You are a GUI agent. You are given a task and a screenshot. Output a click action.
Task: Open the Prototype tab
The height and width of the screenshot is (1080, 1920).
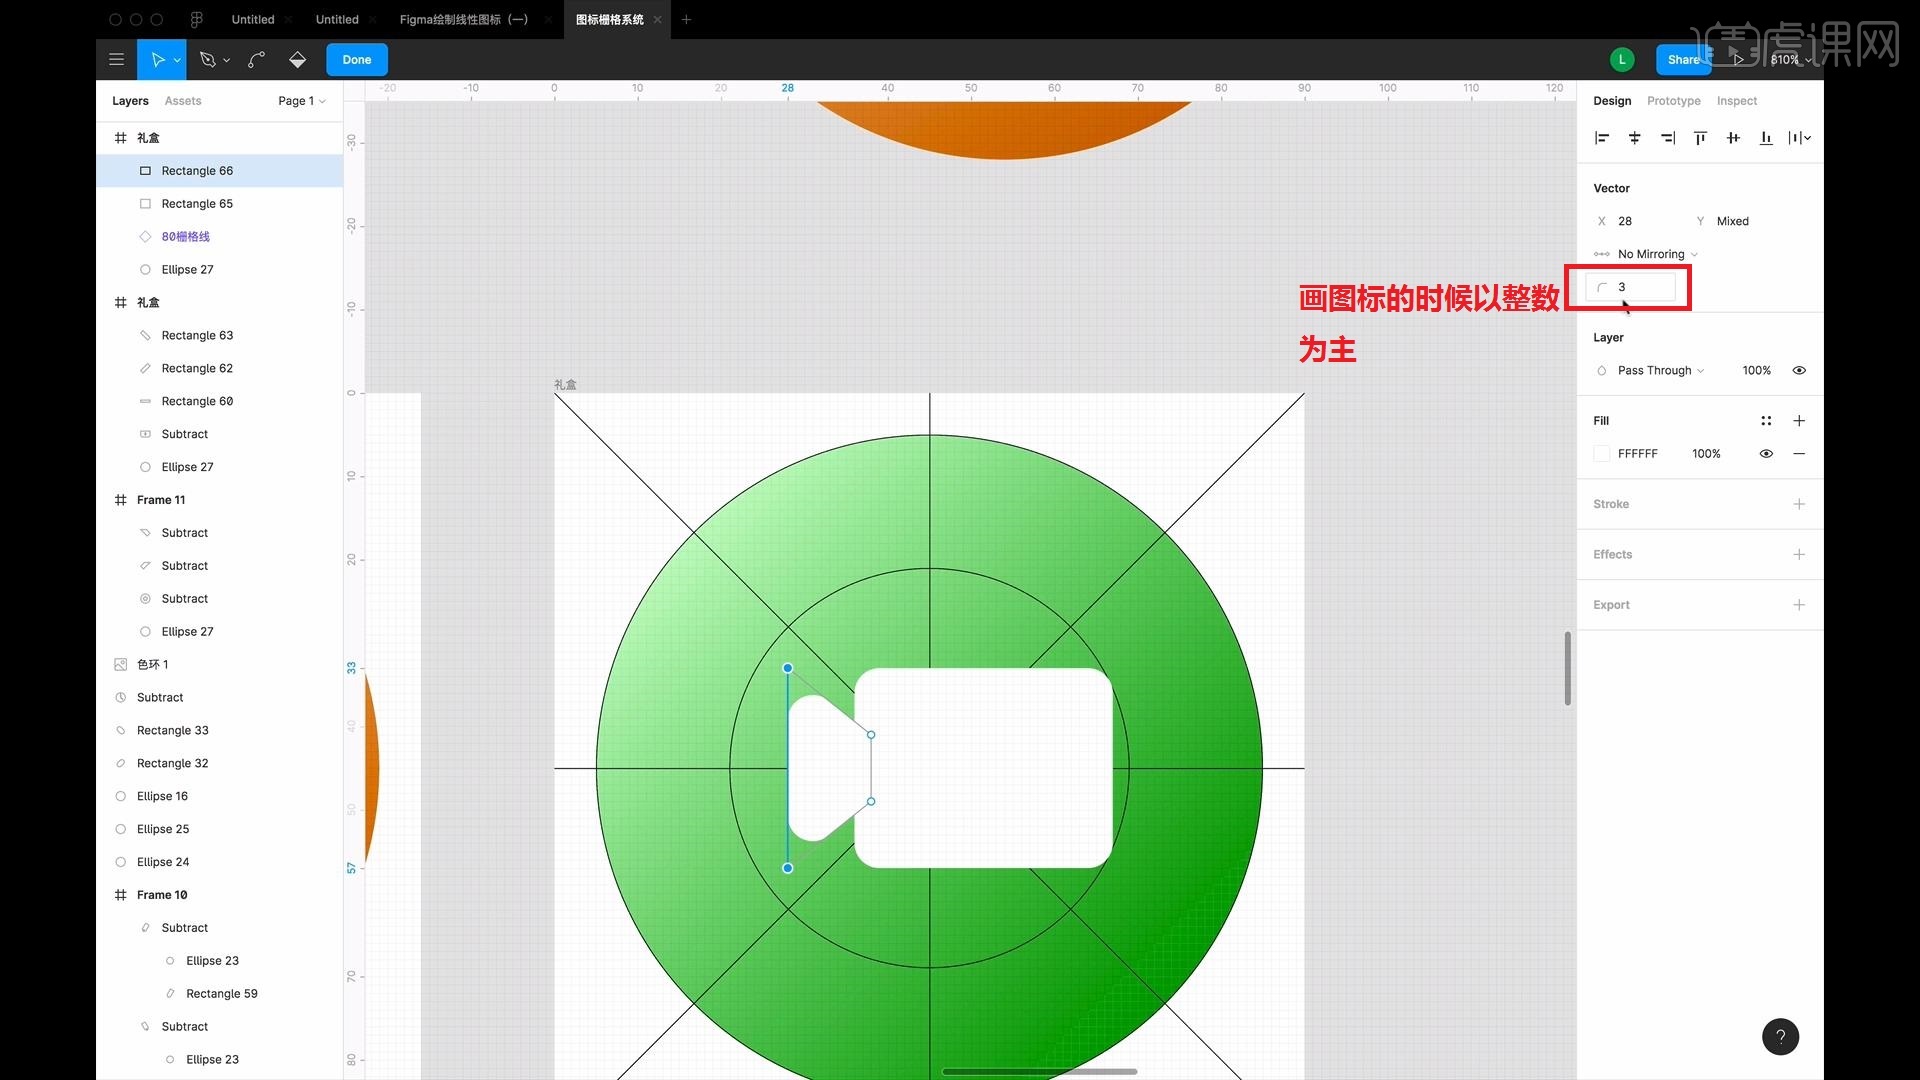1673,101
